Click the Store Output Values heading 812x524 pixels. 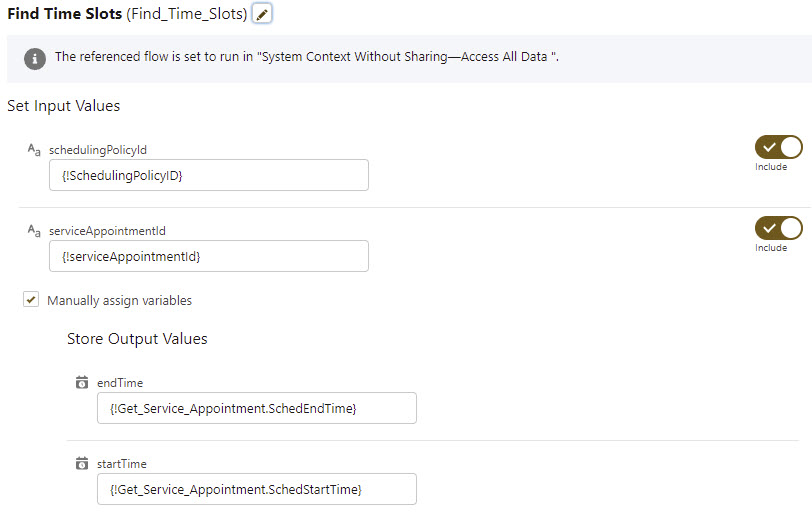click(137, 339)
